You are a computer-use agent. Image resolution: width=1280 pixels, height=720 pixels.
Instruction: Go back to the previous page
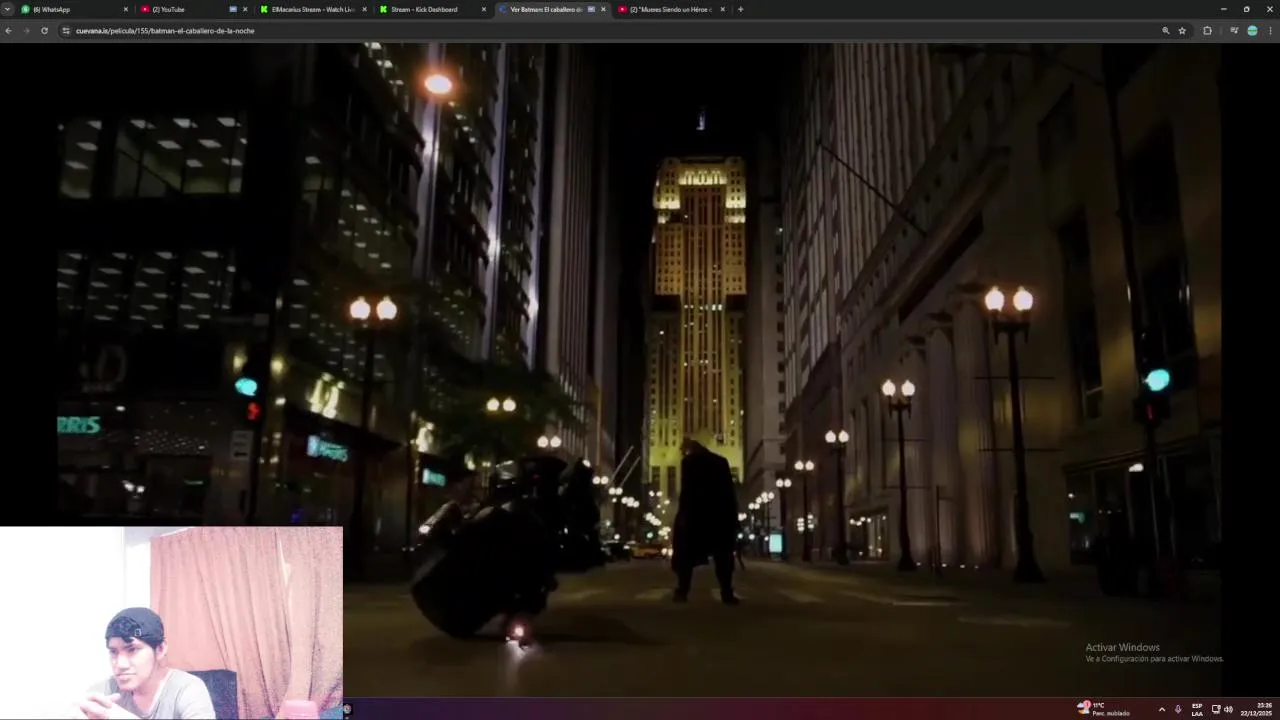coord(8,31)
